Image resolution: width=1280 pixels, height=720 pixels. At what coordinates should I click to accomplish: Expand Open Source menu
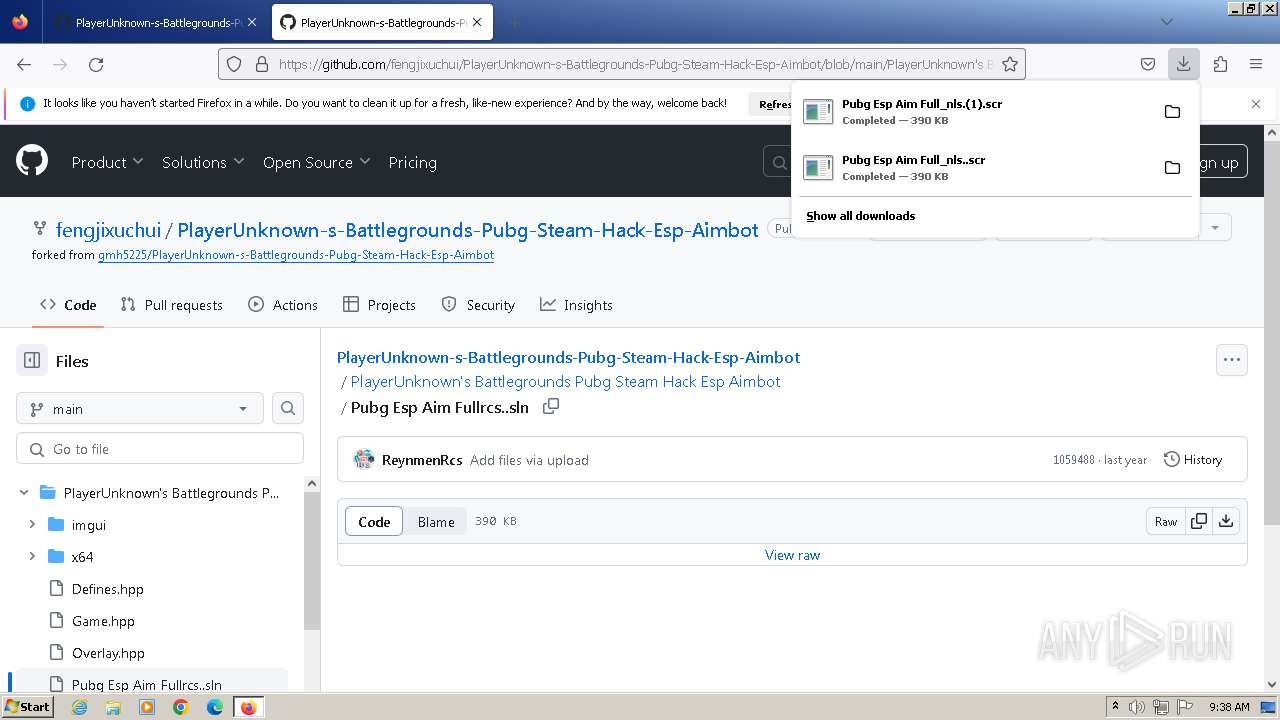pyautogui.click(x=316, y=162)
